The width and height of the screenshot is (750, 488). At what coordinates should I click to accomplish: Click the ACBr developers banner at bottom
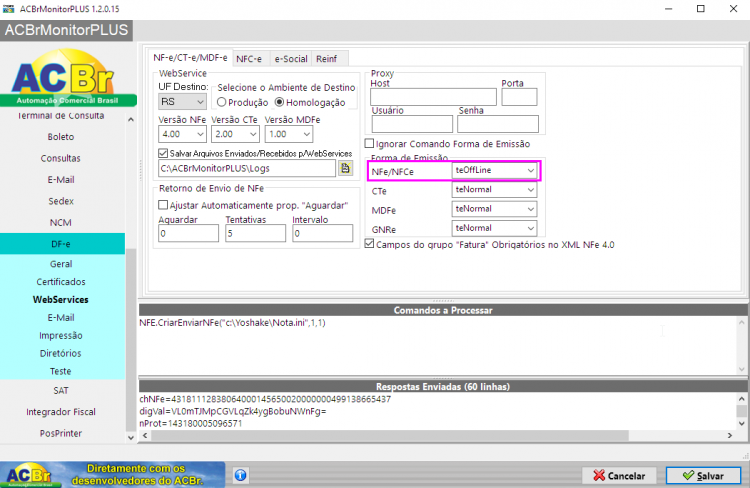click(112, 475)
